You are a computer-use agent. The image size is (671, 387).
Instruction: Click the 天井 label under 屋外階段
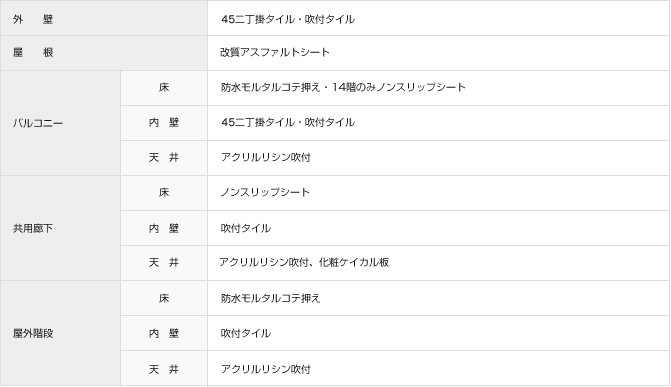click(x=164, y=368)
